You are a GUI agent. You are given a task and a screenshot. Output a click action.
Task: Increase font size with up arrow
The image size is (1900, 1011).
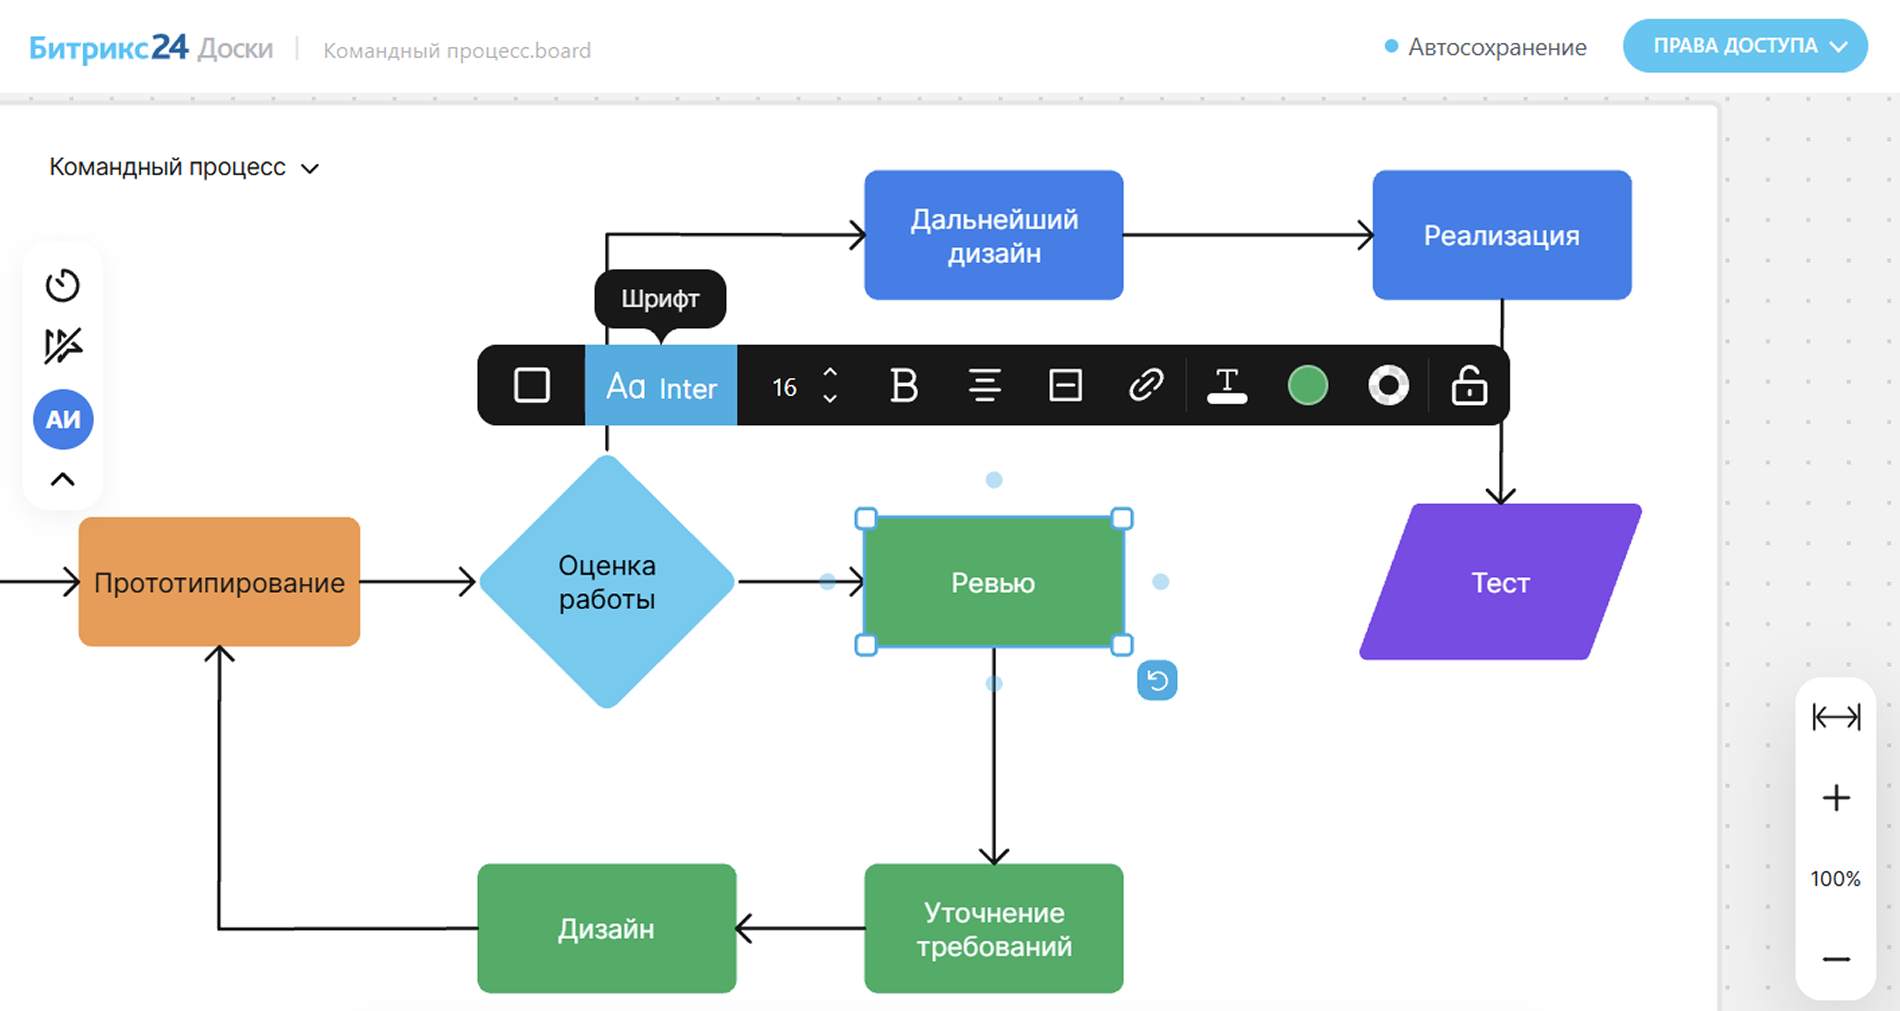click(830, 373)
